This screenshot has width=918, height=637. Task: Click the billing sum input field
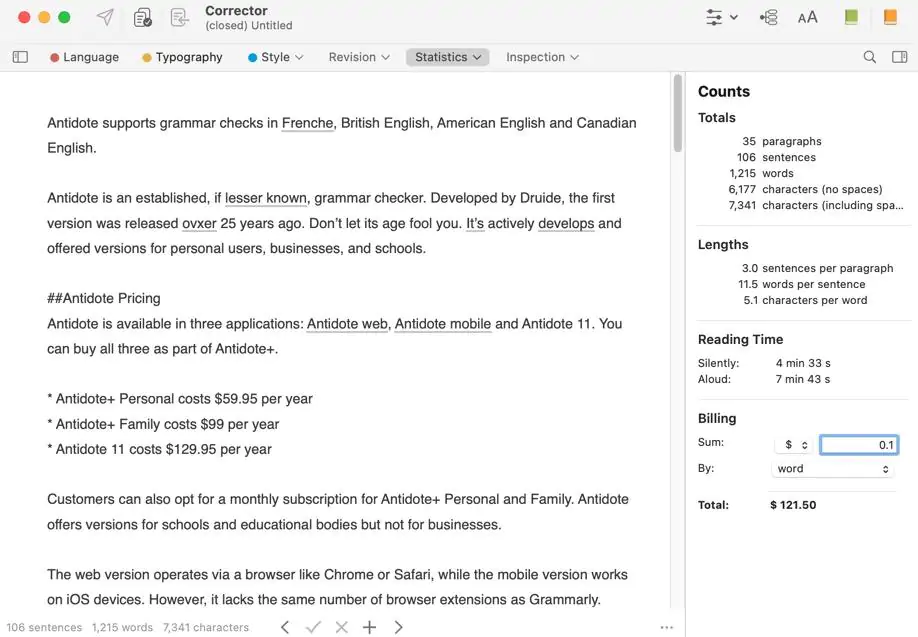pyautogui.click(x=859, y=445)
